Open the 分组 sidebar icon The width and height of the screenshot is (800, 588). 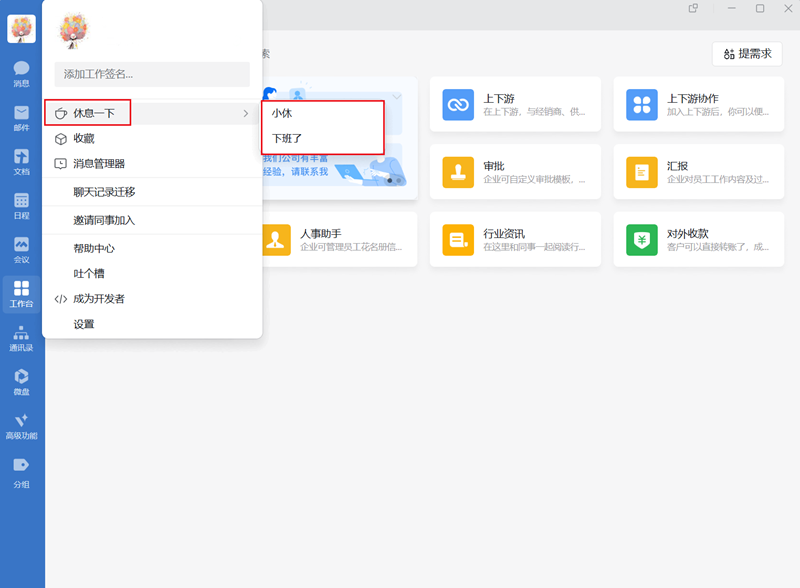[21, 468]
